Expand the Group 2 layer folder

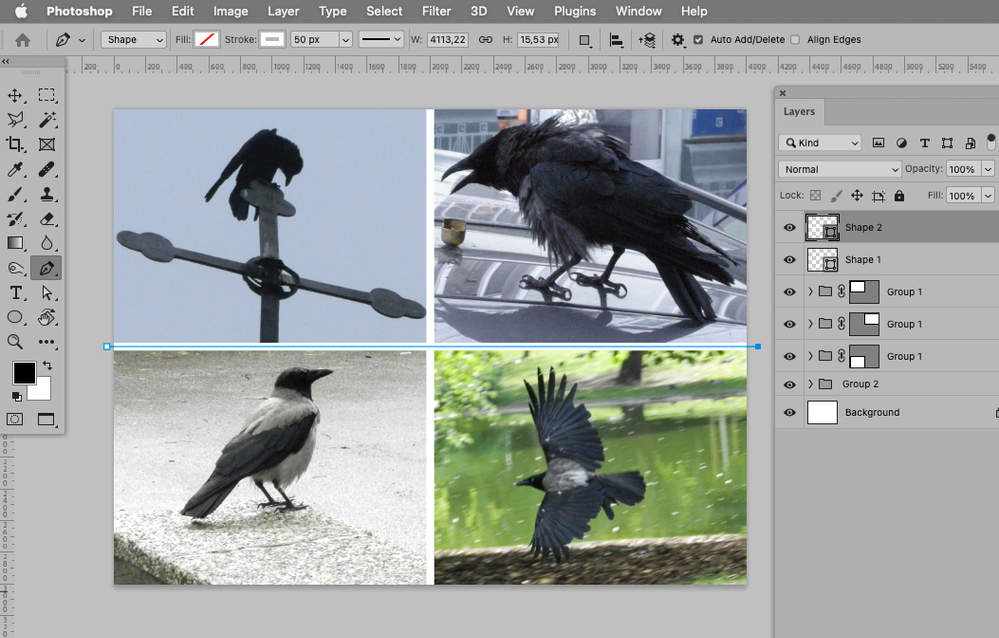[810, 384]
